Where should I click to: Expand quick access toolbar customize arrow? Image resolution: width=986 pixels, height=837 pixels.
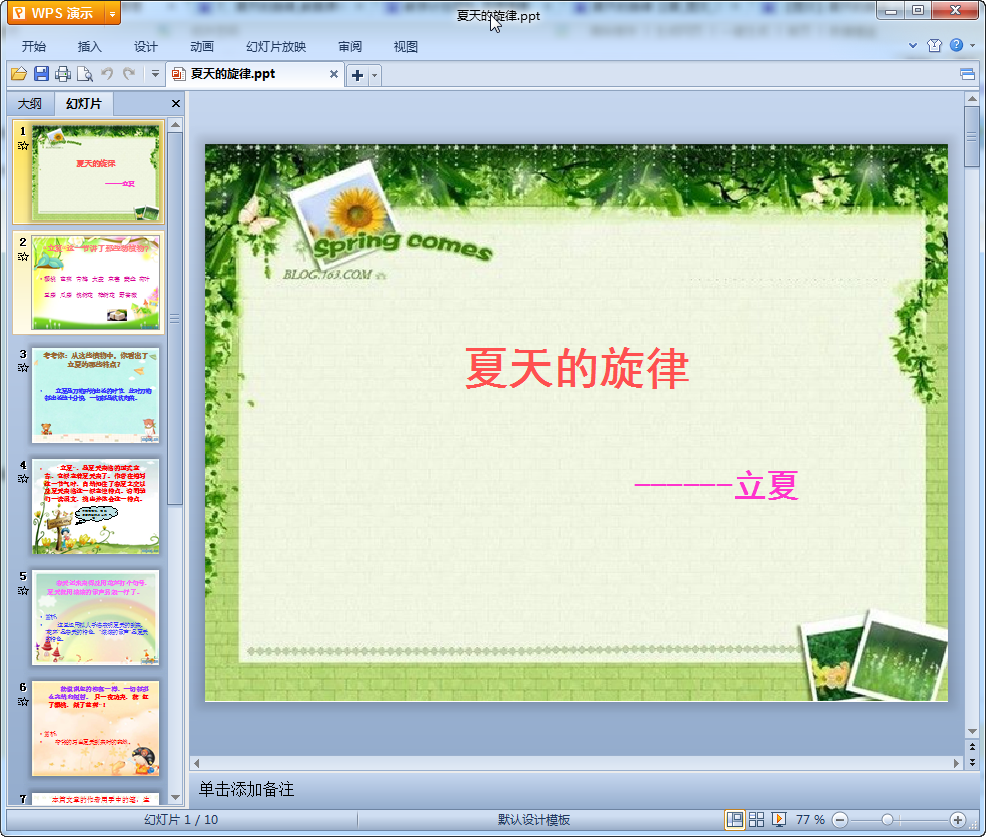[x=155, y=74]
